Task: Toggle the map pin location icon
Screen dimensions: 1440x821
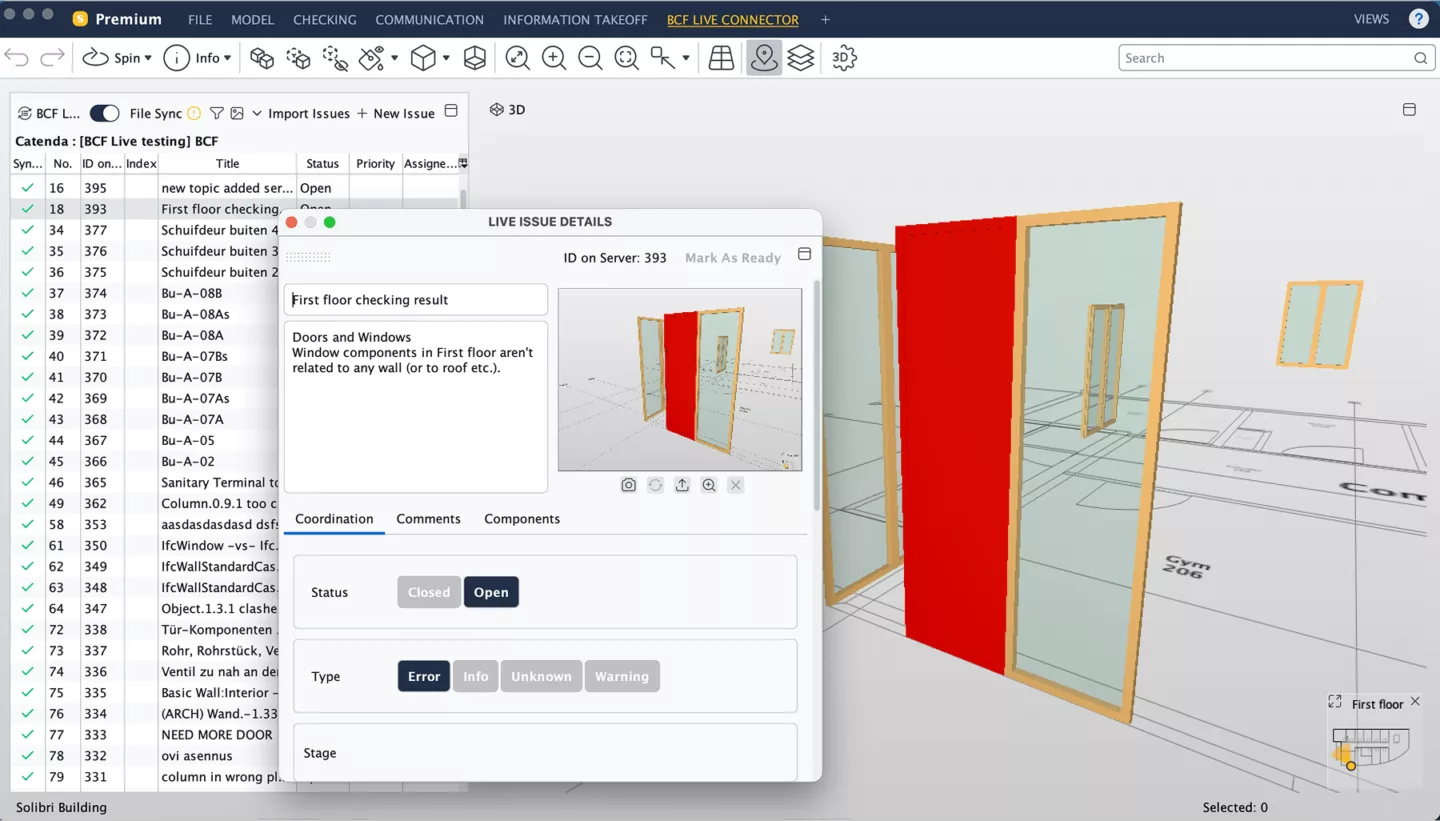Action: (x=764, y=58)
